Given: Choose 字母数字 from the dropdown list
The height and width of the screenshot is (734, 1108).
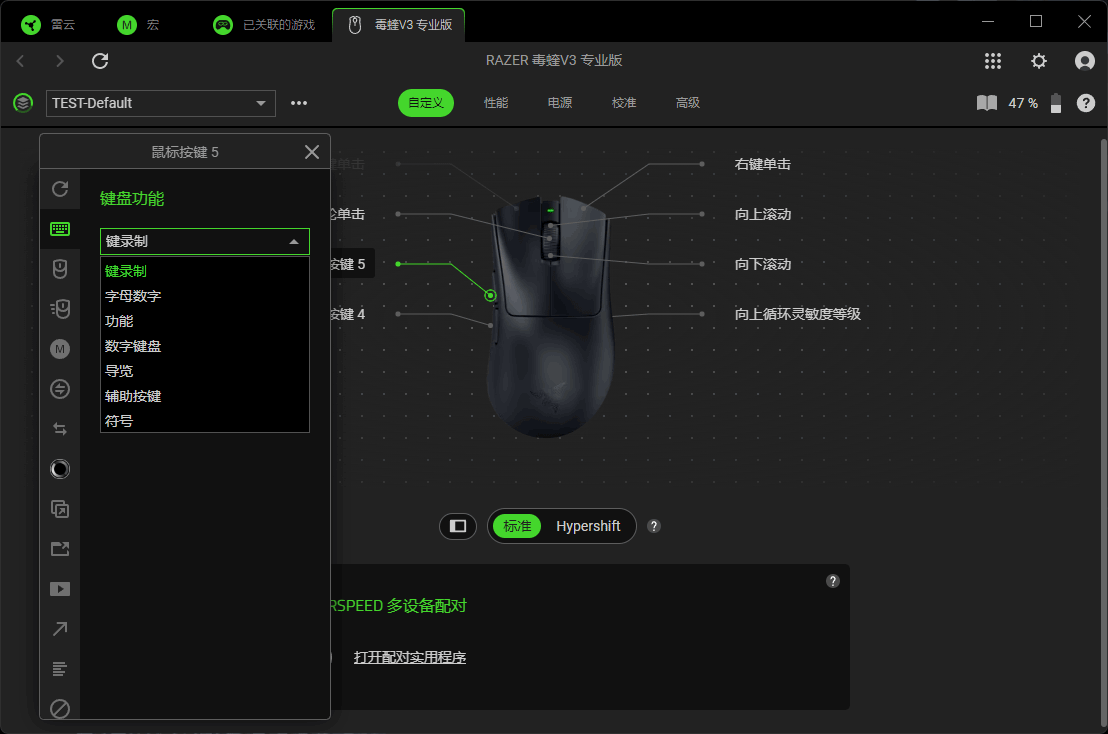Looking at the screenshot, I should coord(205,296).
